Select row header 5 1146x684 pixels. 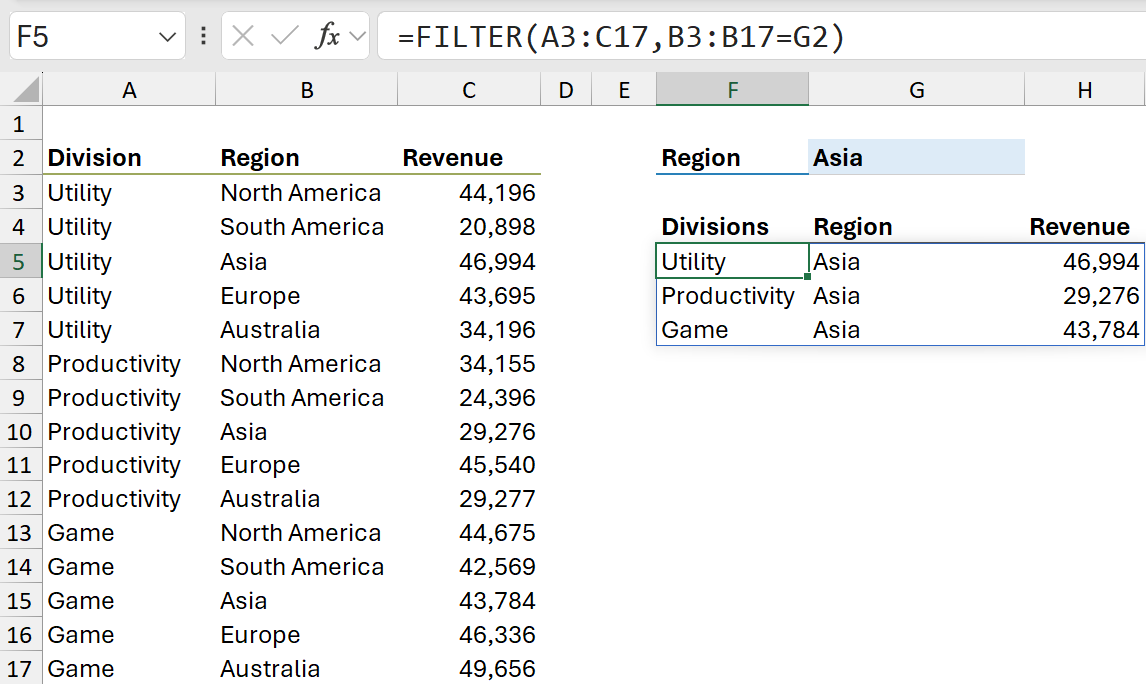[x=20, y=261]
